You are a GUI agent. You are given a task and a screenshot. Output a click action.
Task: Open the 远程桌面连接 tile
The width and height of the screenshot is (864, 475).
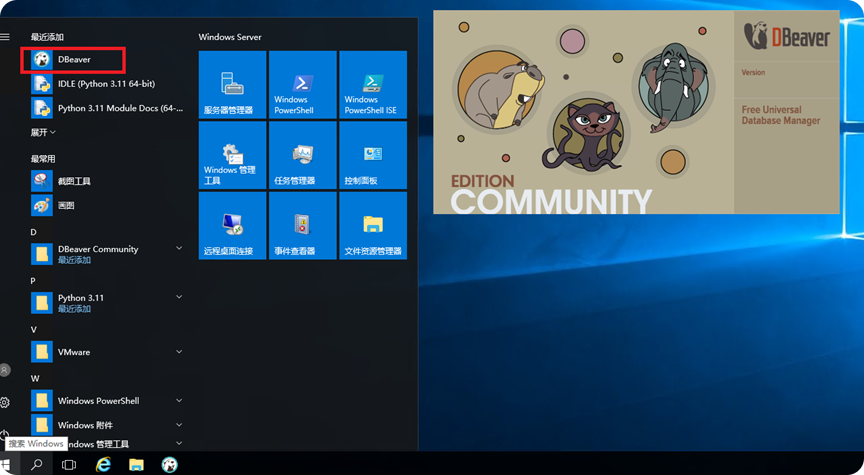233,225
